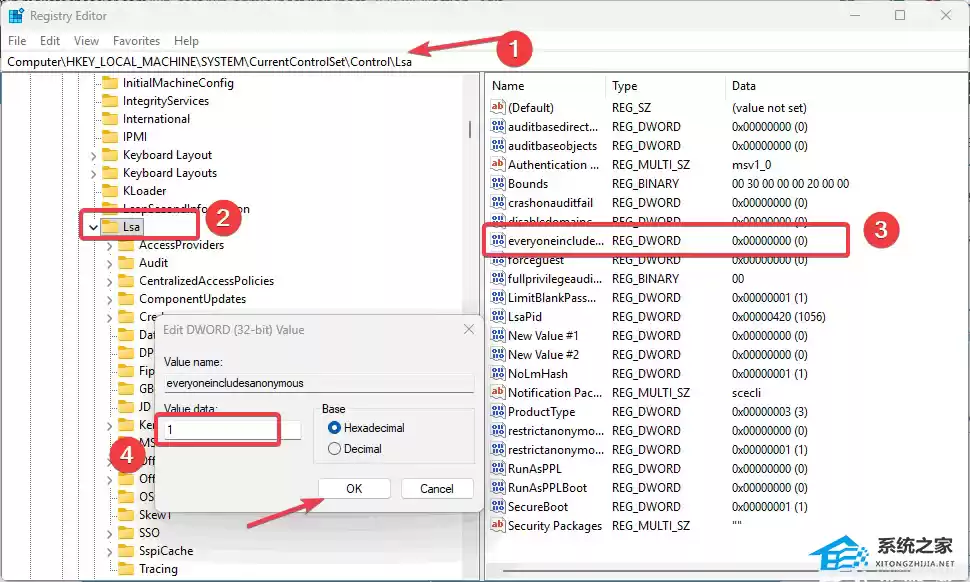Confirm the DWORD edit with OK
Image resolution: width=970 pixels, height=582 pixels.
pos(354,489)
